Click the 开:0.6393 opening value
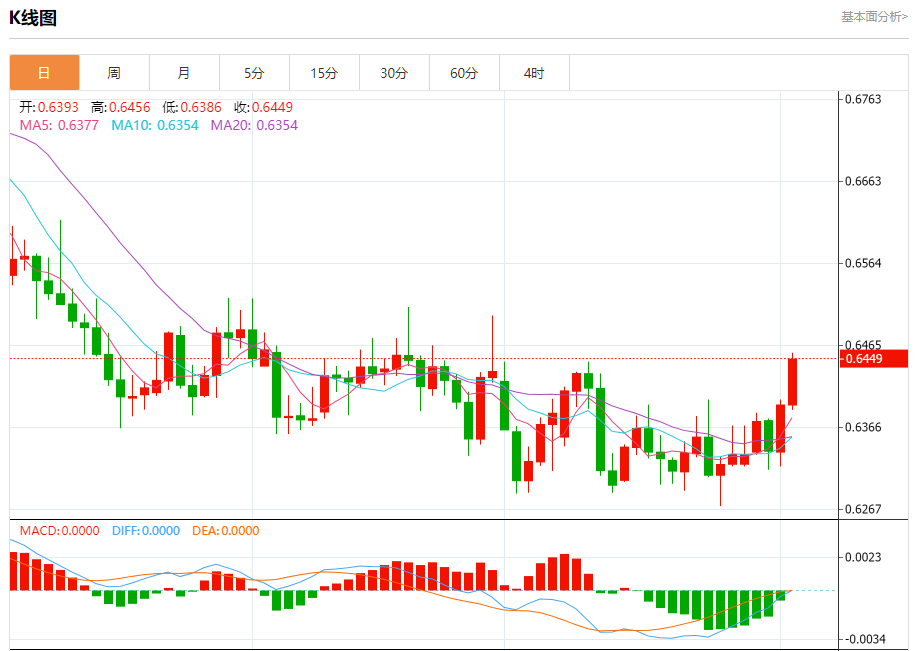Viewport: 915px width, 651px height. [49, 107]
